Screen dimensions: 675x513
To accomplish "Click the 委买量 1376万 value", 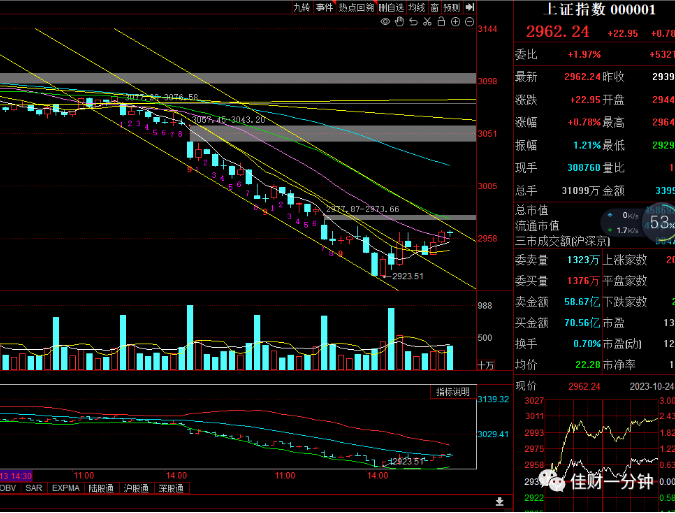I will 583,281.
